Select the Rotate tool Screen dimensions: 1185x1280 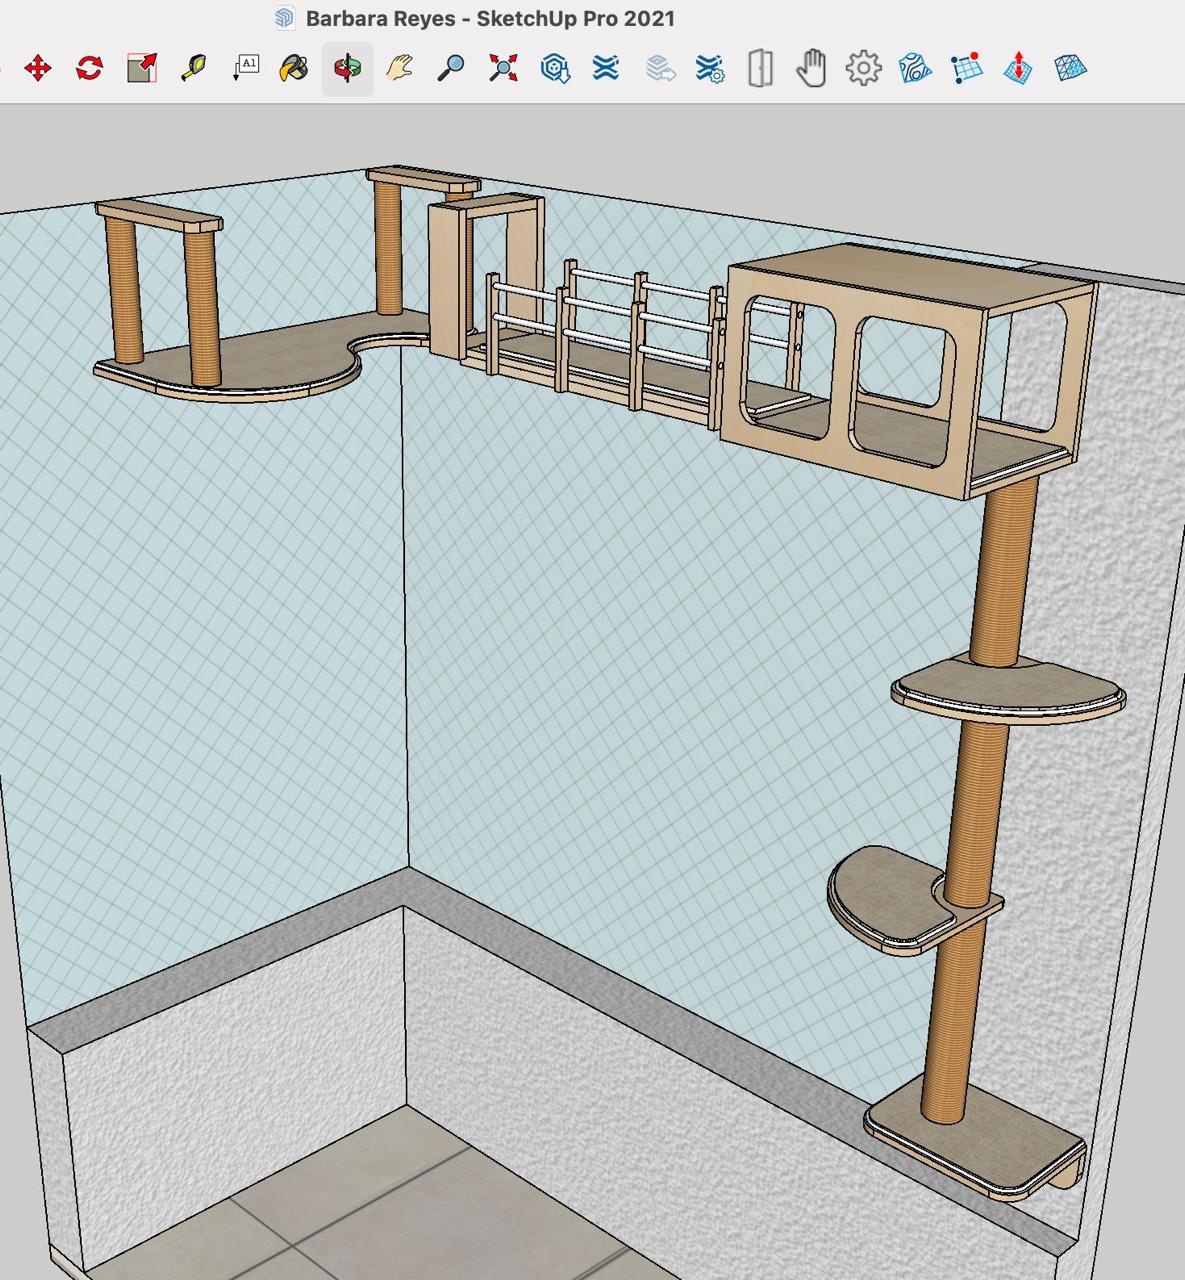pos(90,69)
